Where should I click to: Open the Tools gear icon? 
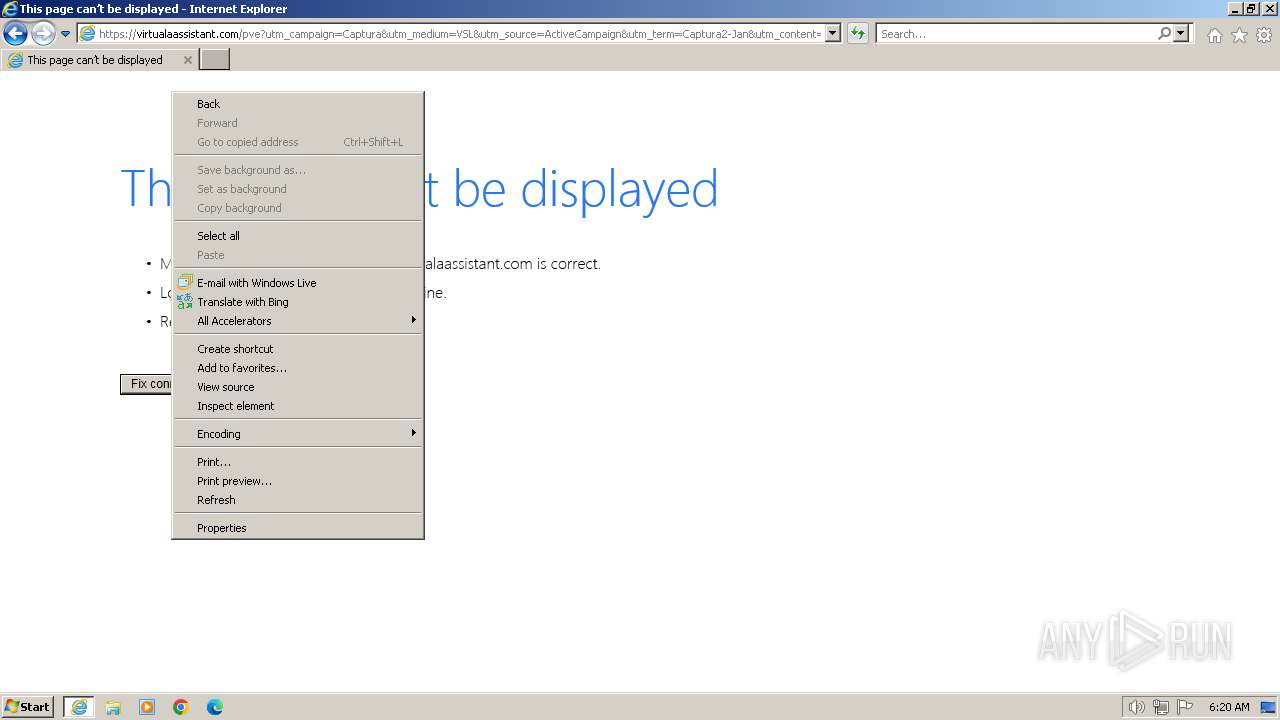[x=1264, y=35]
